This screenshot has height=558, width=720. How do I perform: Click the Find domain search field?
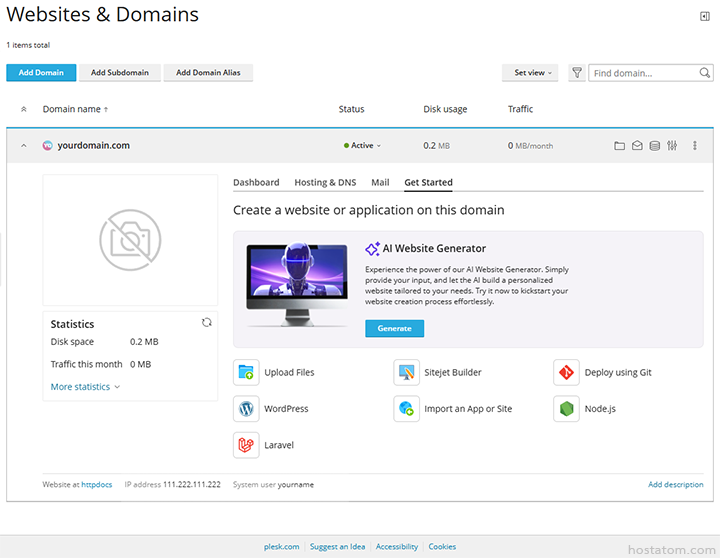[x=643, y=73]
